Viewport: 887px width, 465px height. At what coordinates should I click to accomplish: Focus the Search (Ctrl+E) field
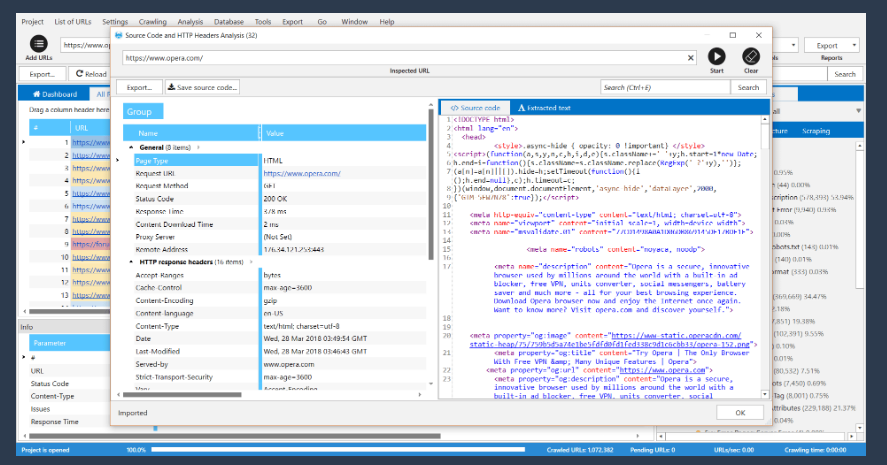[665, 87]
